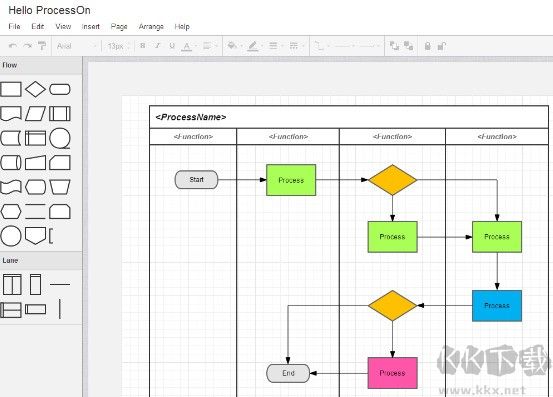553x397 pixels.
Task: Select the vertical swimlane pool shape in Lane
Action: click(12, 284)
